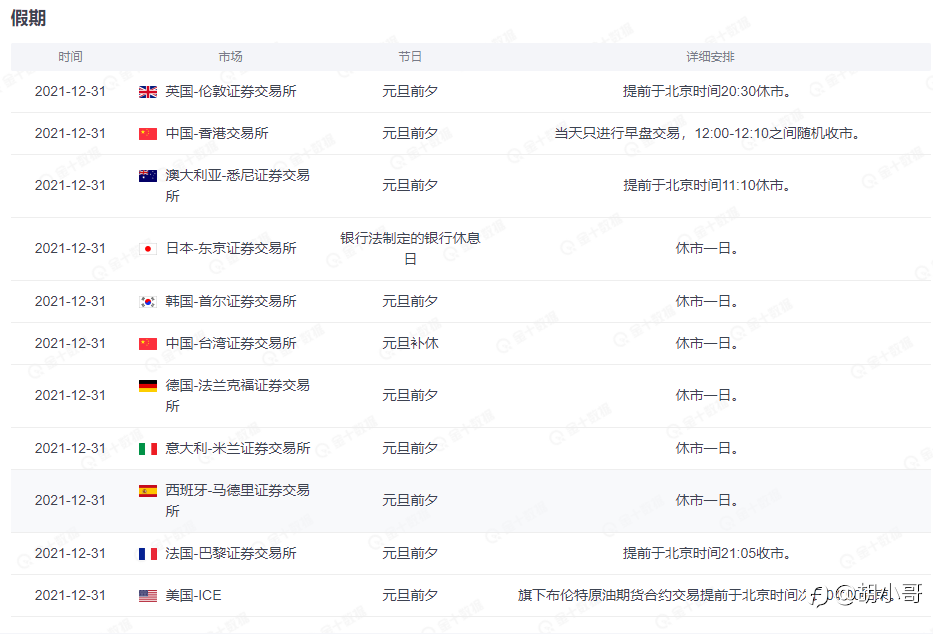Screen dimensions: 933x634
Task: Select market name 日本-东京证券交易所
Action: [x=231, y=248]
